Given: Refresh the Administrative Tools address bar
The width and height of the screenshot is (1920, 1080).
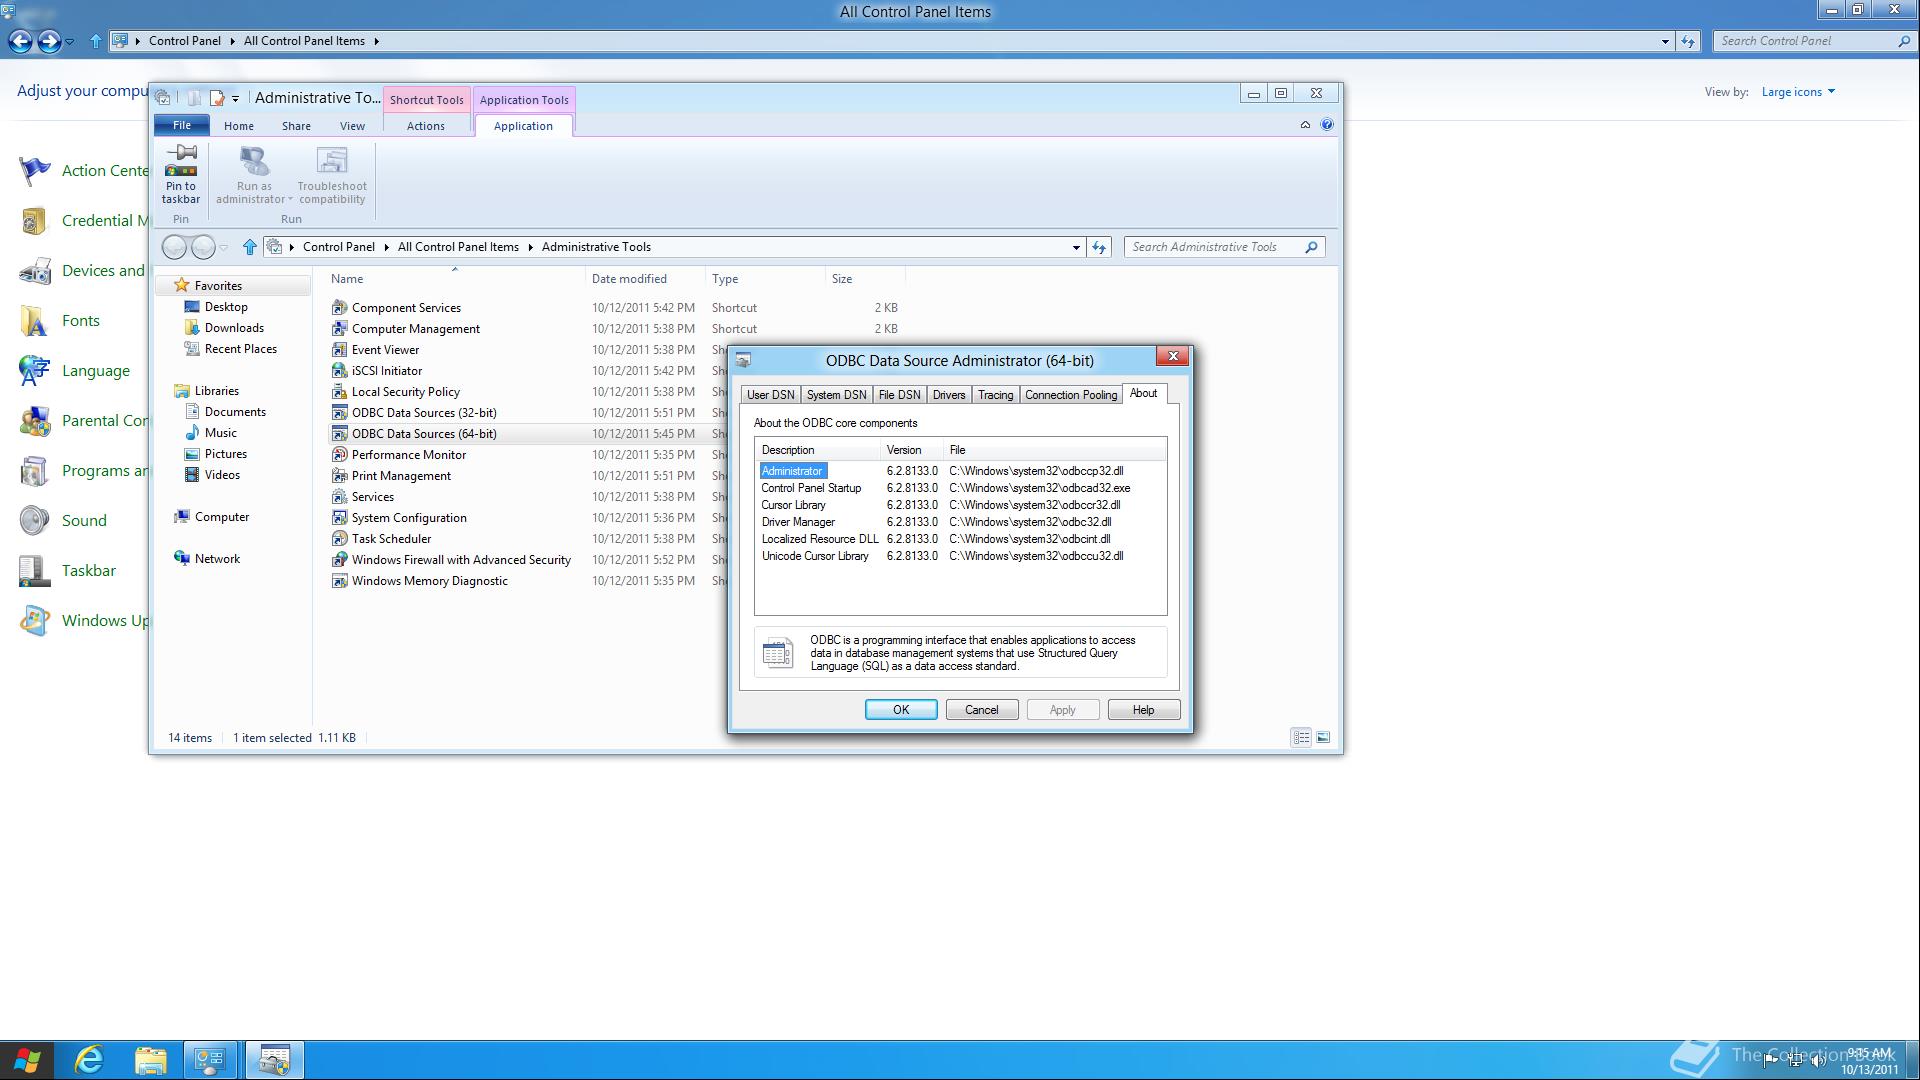Looking at the screenshot, I should click(1099, 247).
